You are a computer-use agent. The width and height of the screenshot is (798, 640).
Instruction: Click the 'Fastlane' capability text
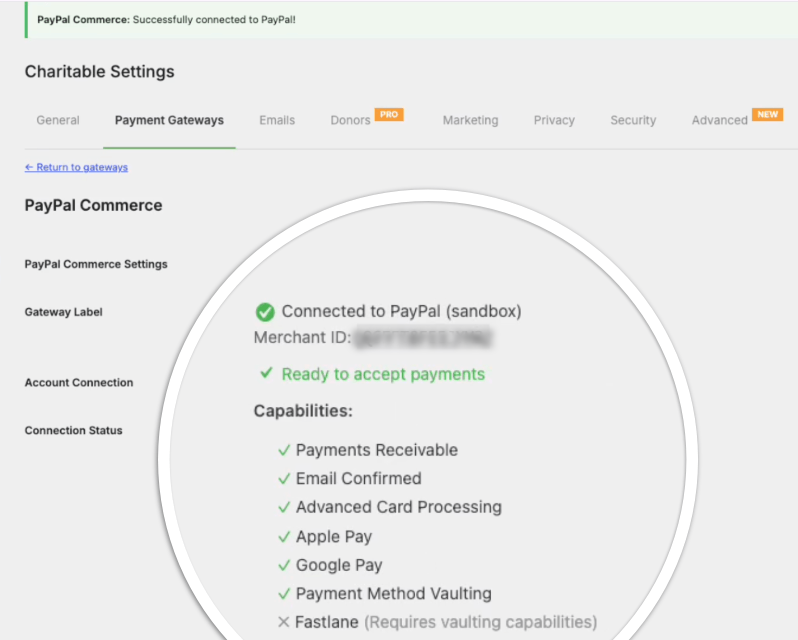[327, 622]
